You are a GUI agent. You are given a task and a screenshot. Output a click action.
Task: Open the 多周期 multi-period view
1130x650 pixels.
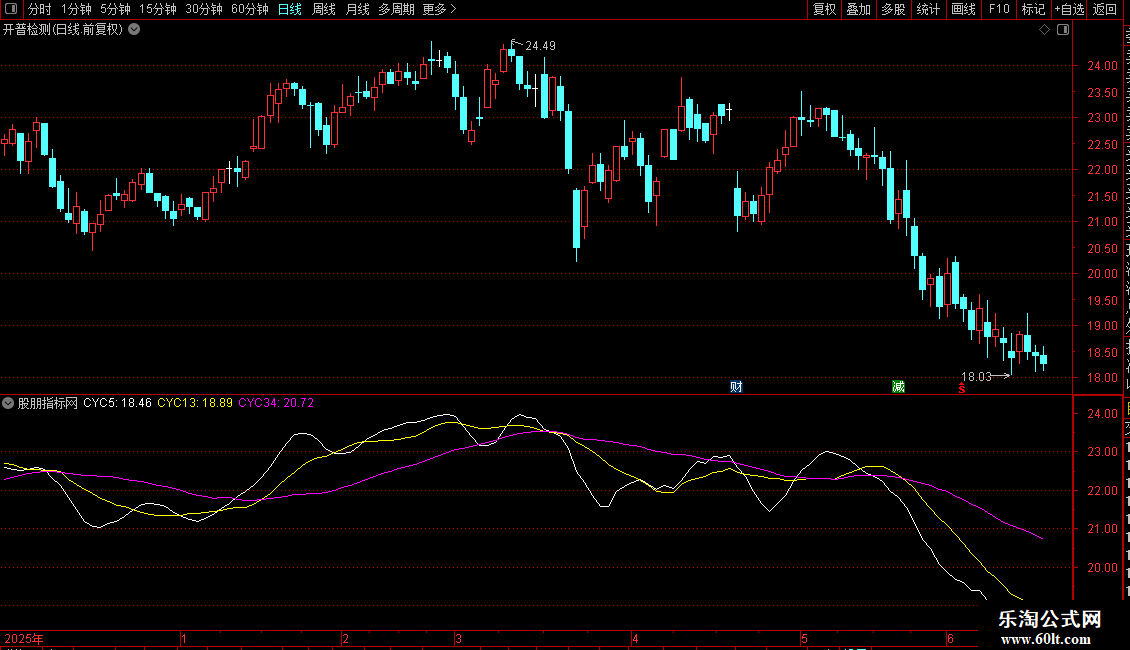(396, 9)
